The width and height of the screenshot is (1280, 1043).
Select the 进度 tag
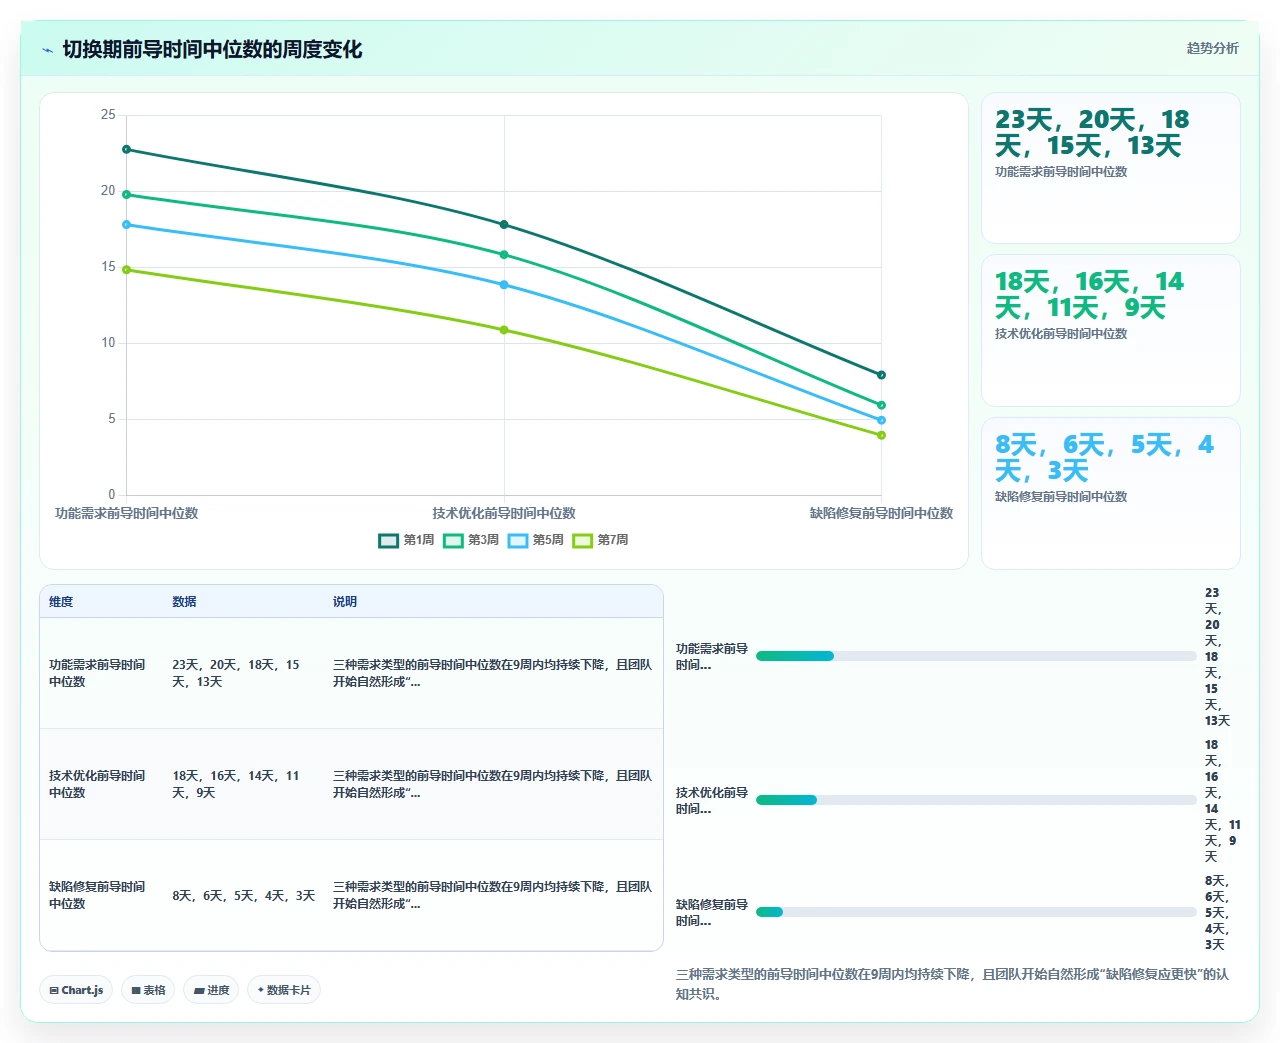coord(211,990)
